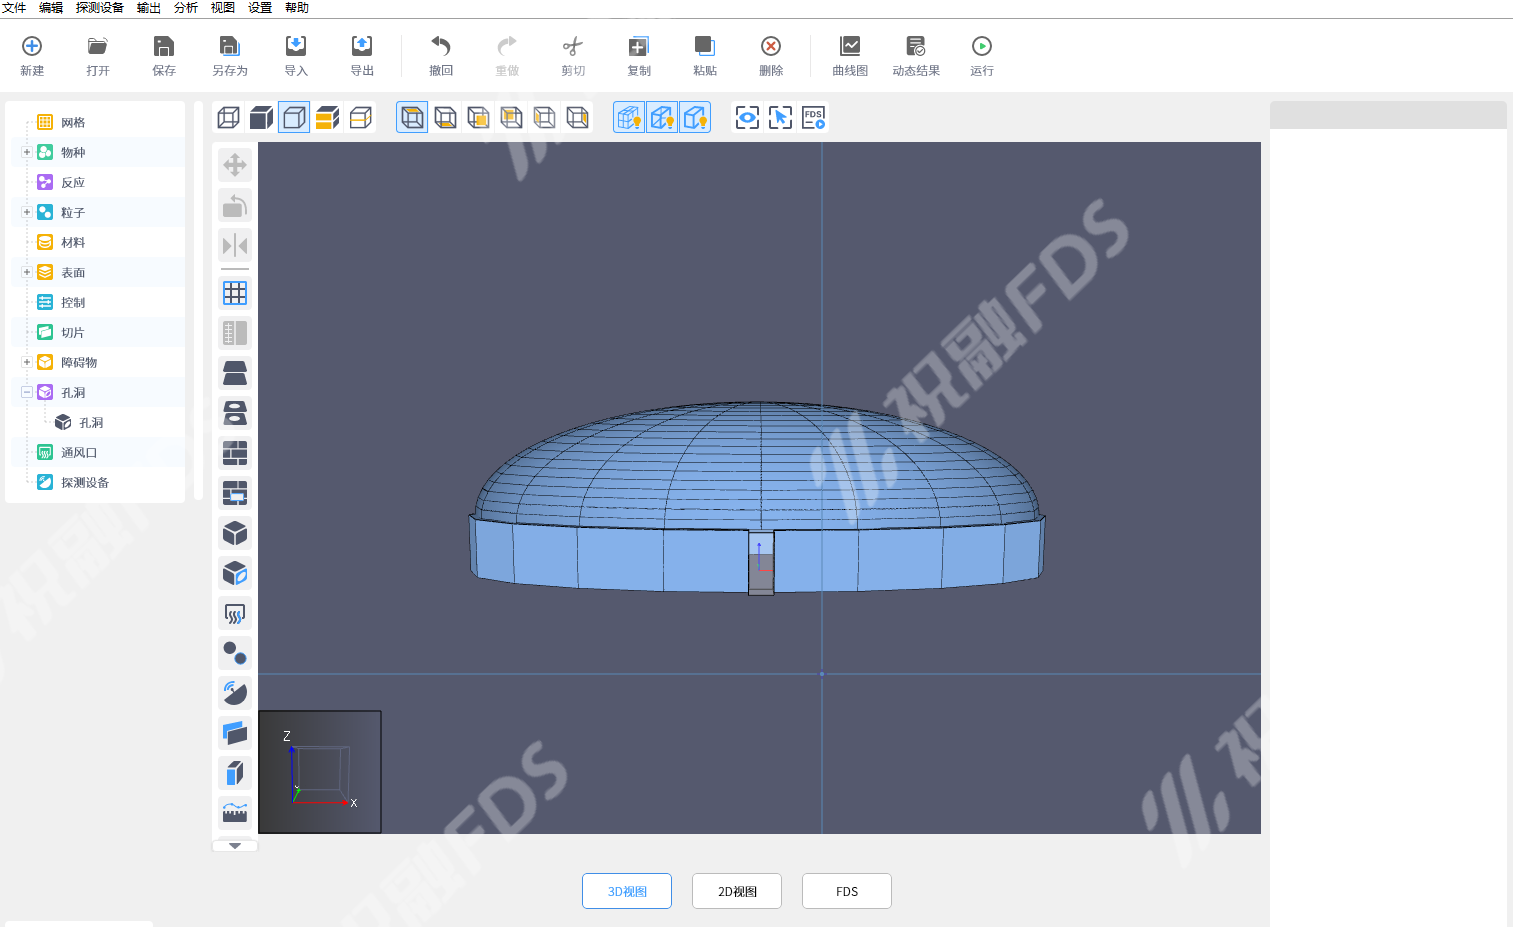Switch to the front-face cube view
The width and height of the screenshot is (1513, 927).
click(478, 118)
